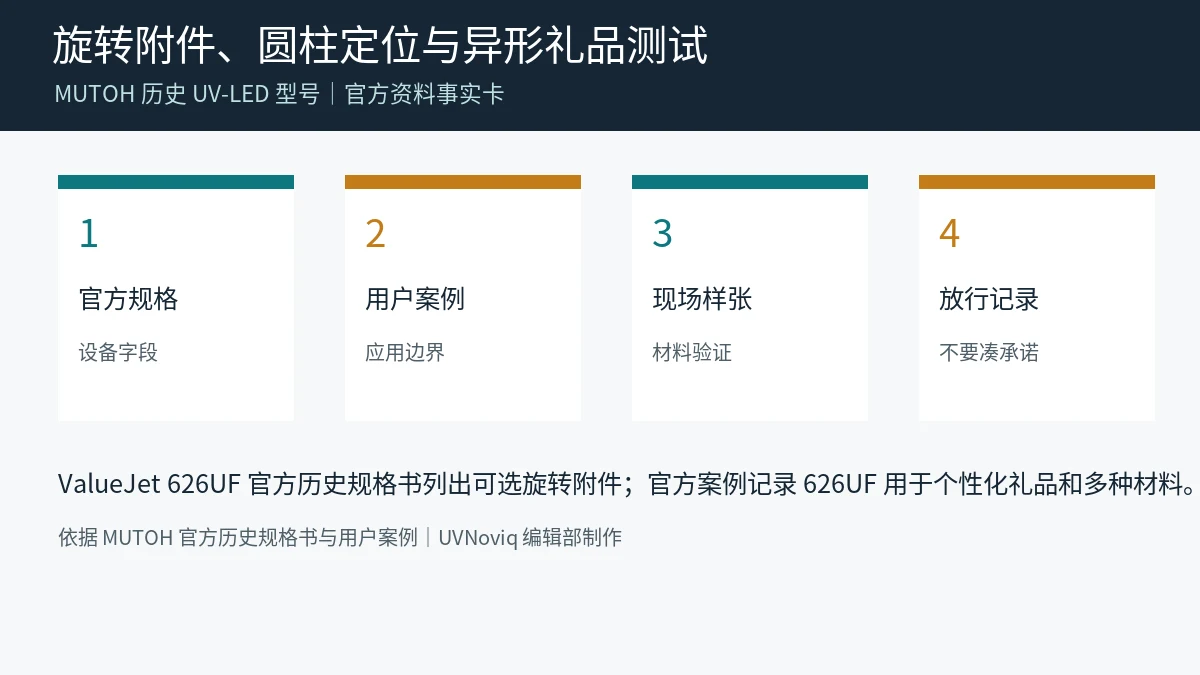Image resolution: width=1200 pixels, height=675 pixels.
Task: Click the ValueJet 626UF description sentence
Action: coord(628,484)
